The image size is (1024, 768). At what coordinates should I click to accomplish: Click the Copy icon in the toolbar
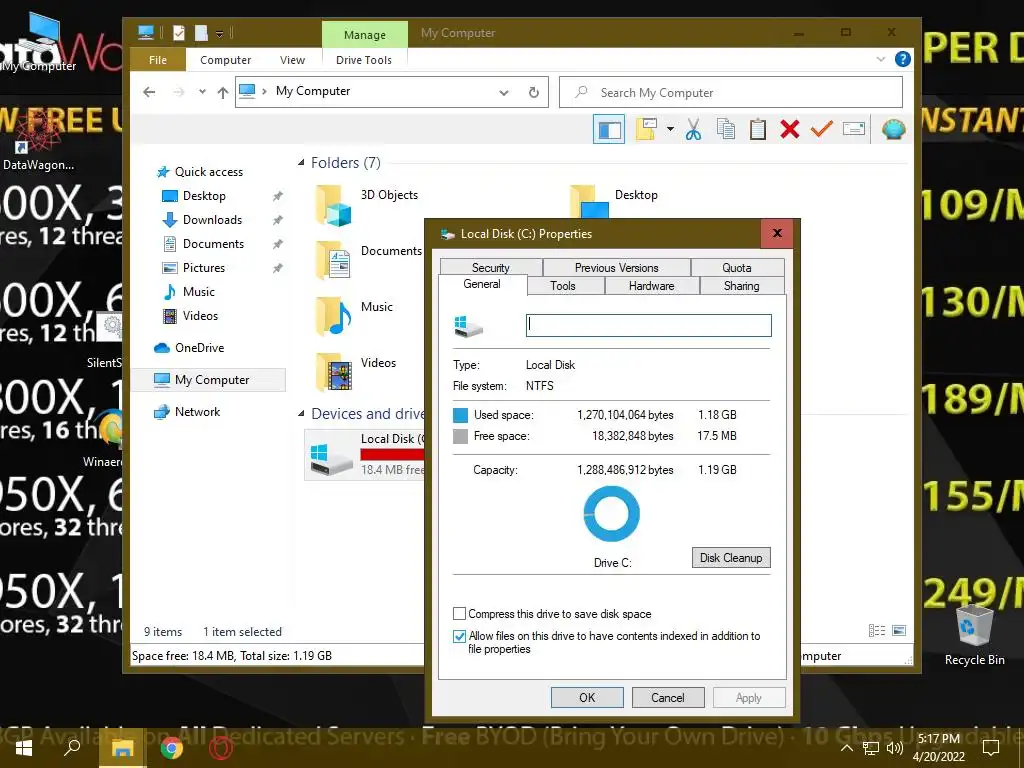pyautogui.click(x=726, y=129)
